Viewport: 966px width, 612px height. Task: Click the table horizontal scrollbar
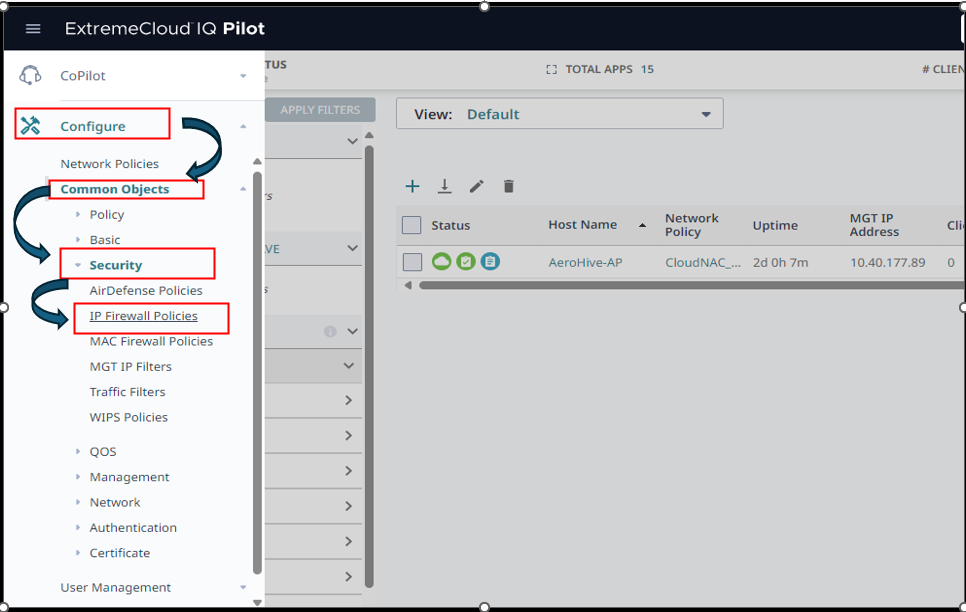coord(690,285)
